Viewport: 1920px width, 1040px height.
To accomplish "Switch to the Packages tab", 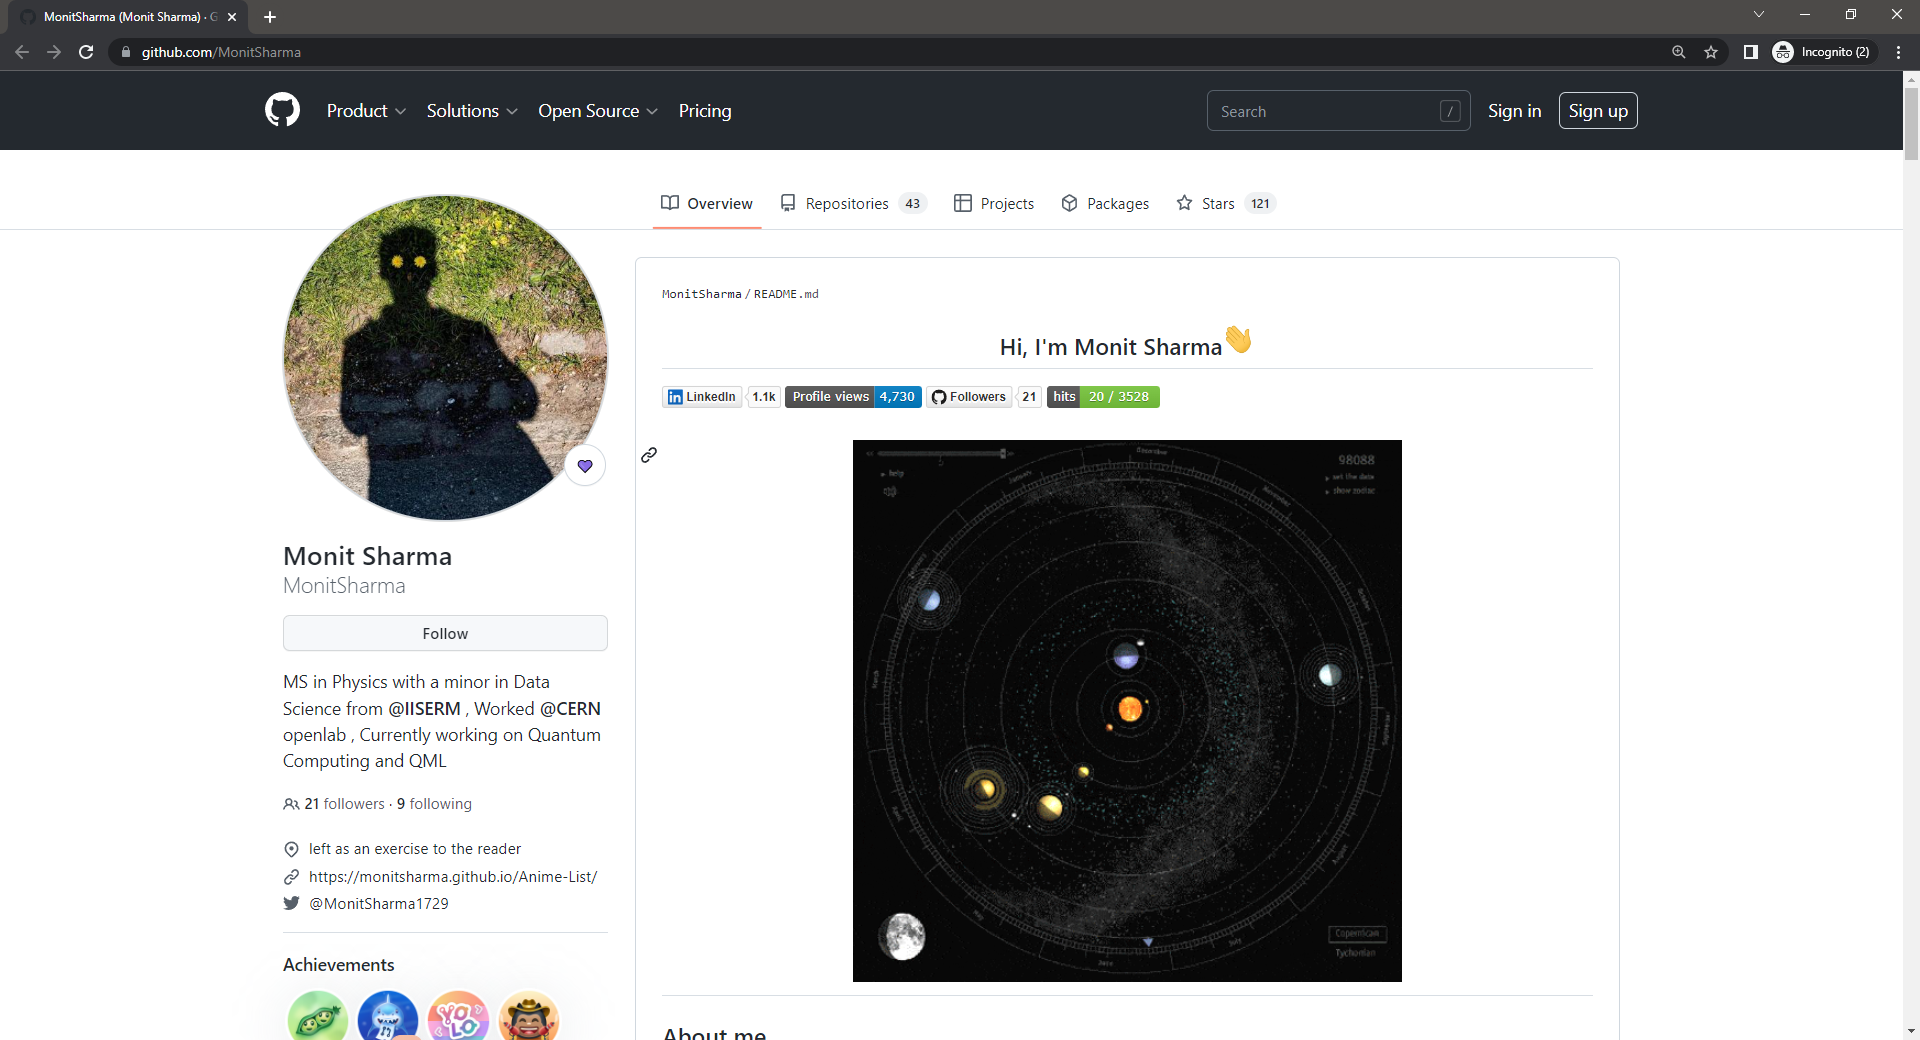I will tap(1105, 203).
